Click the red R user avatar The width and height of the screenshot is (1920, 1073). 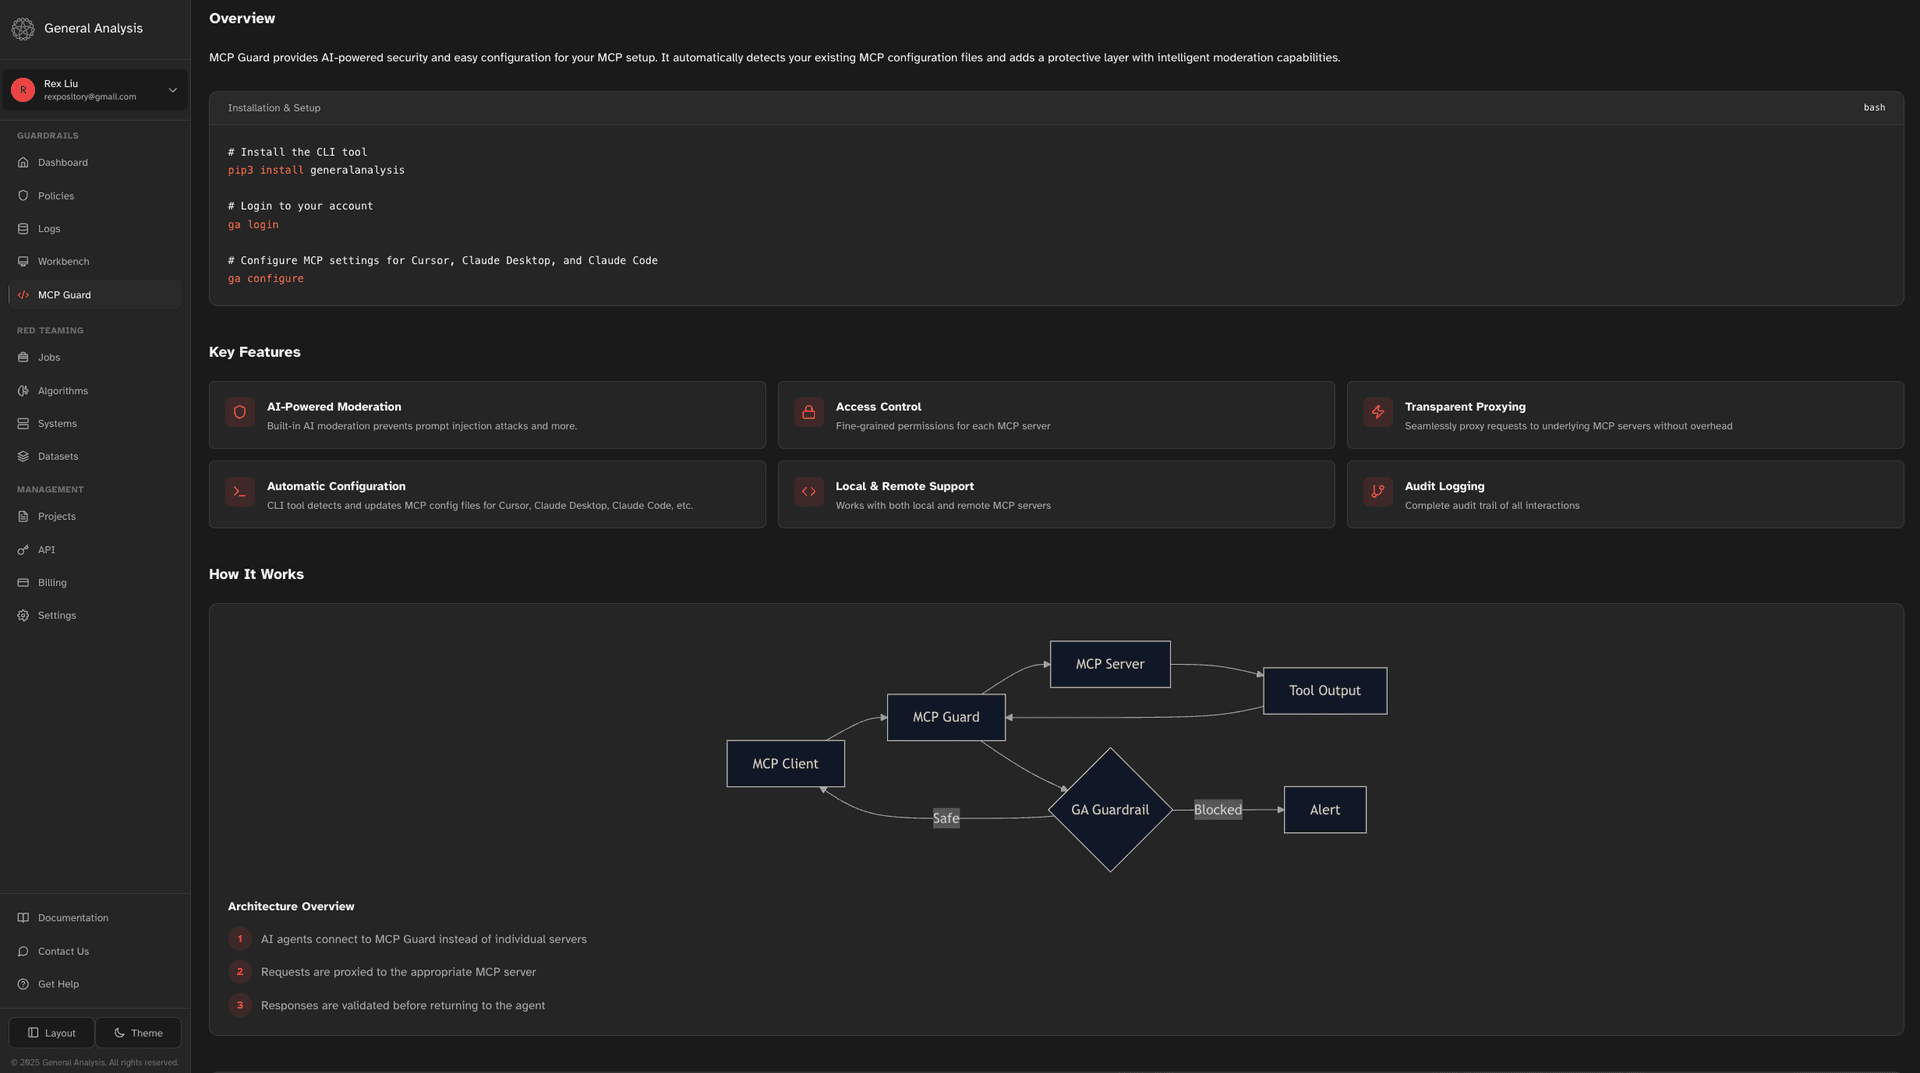pyautogui.click(x=23, y=90)
